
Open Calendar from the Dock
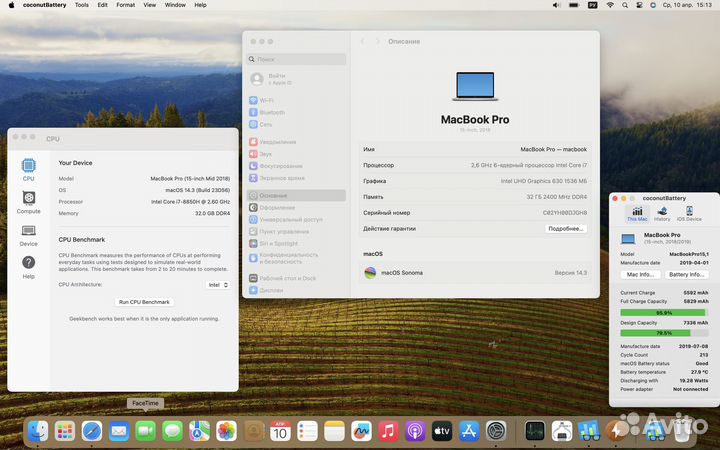280,431
